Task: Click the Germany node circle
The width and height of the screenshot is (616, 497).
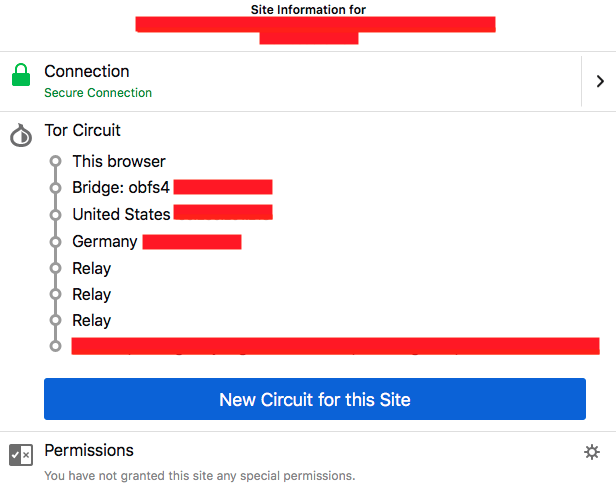Action: pyautogui.click(x=55, y=242)
